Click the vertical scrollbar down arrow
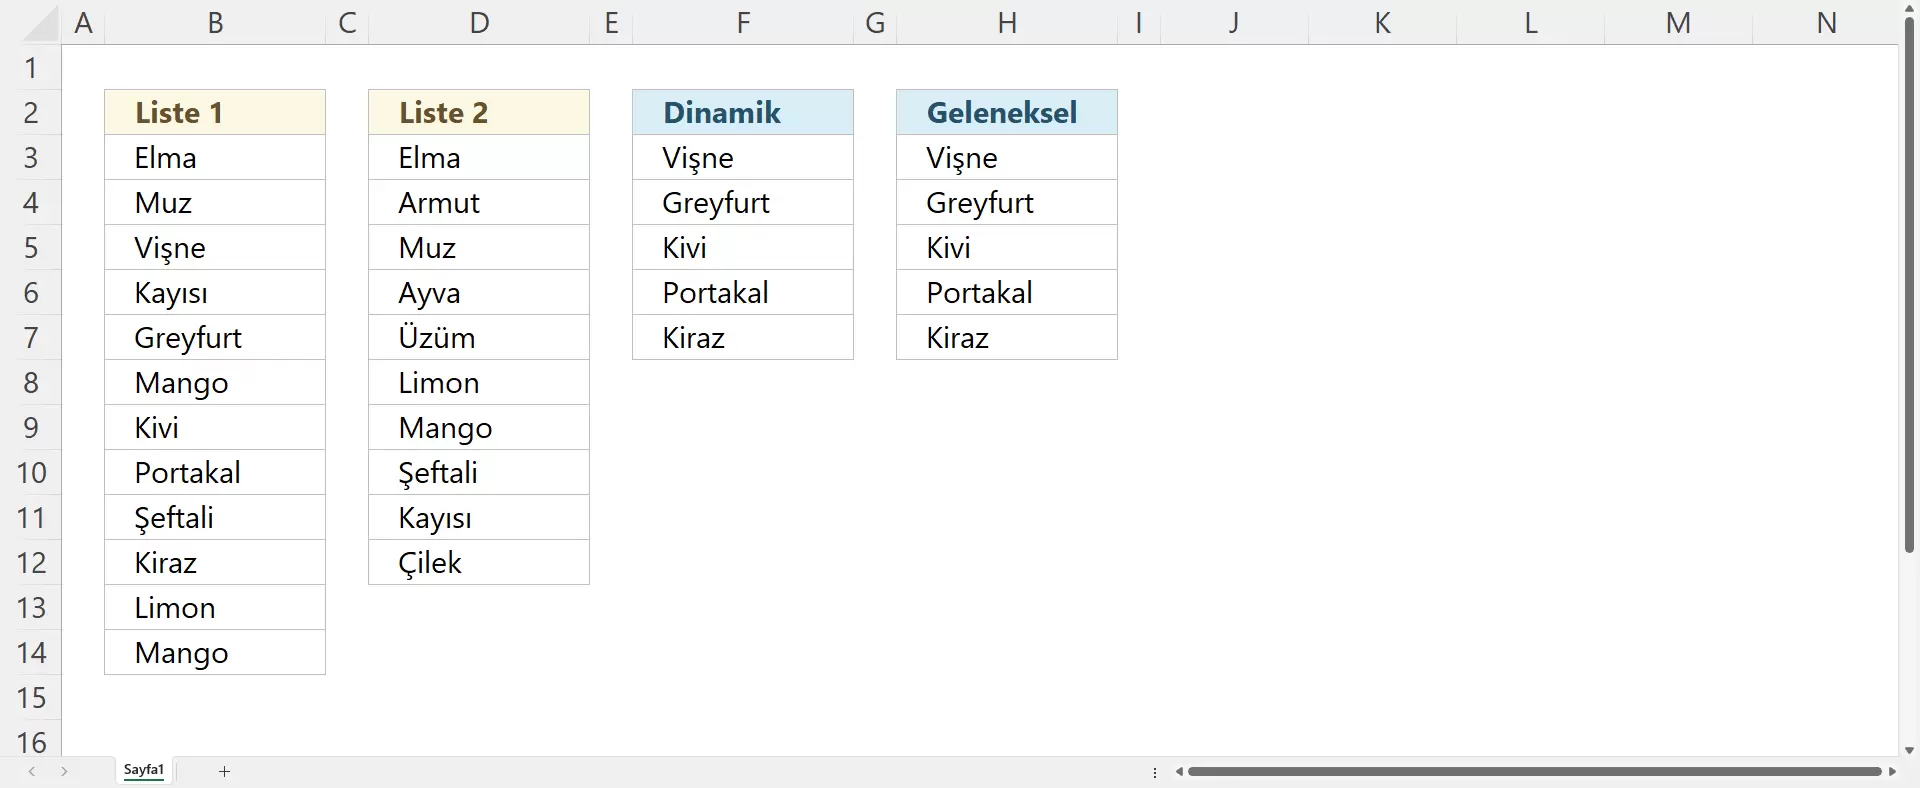The height and width of the screenshot is (788, 1920). (x=1909, y=750)
